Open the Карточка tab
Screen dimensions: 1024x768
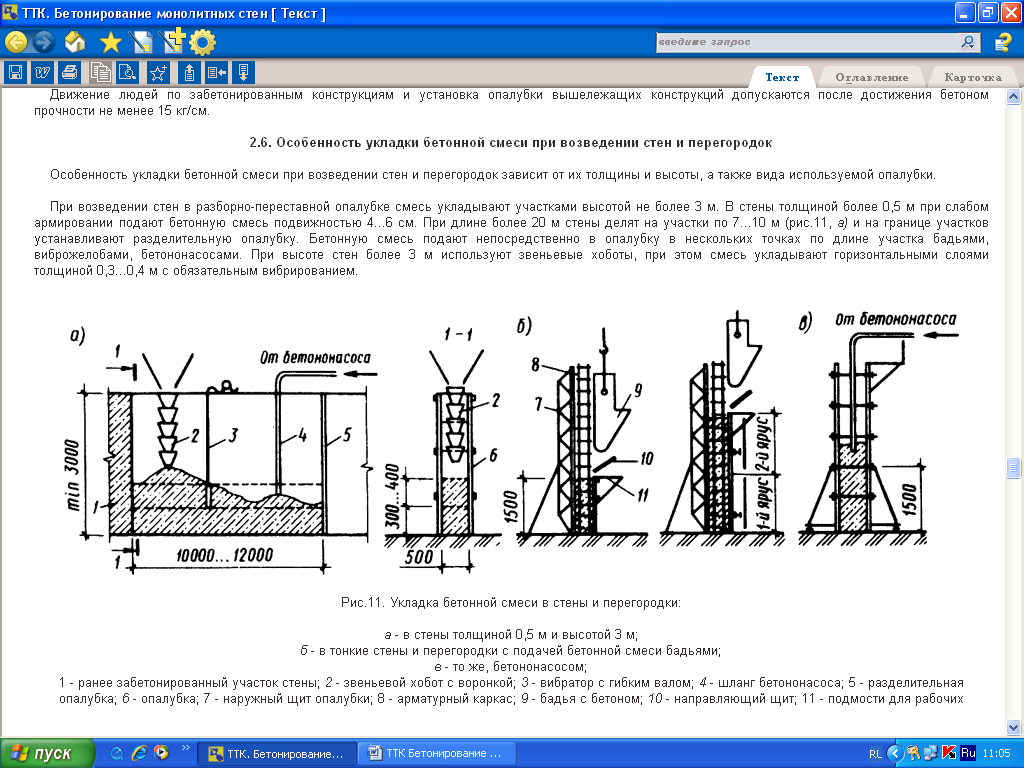tap(972, 77)
